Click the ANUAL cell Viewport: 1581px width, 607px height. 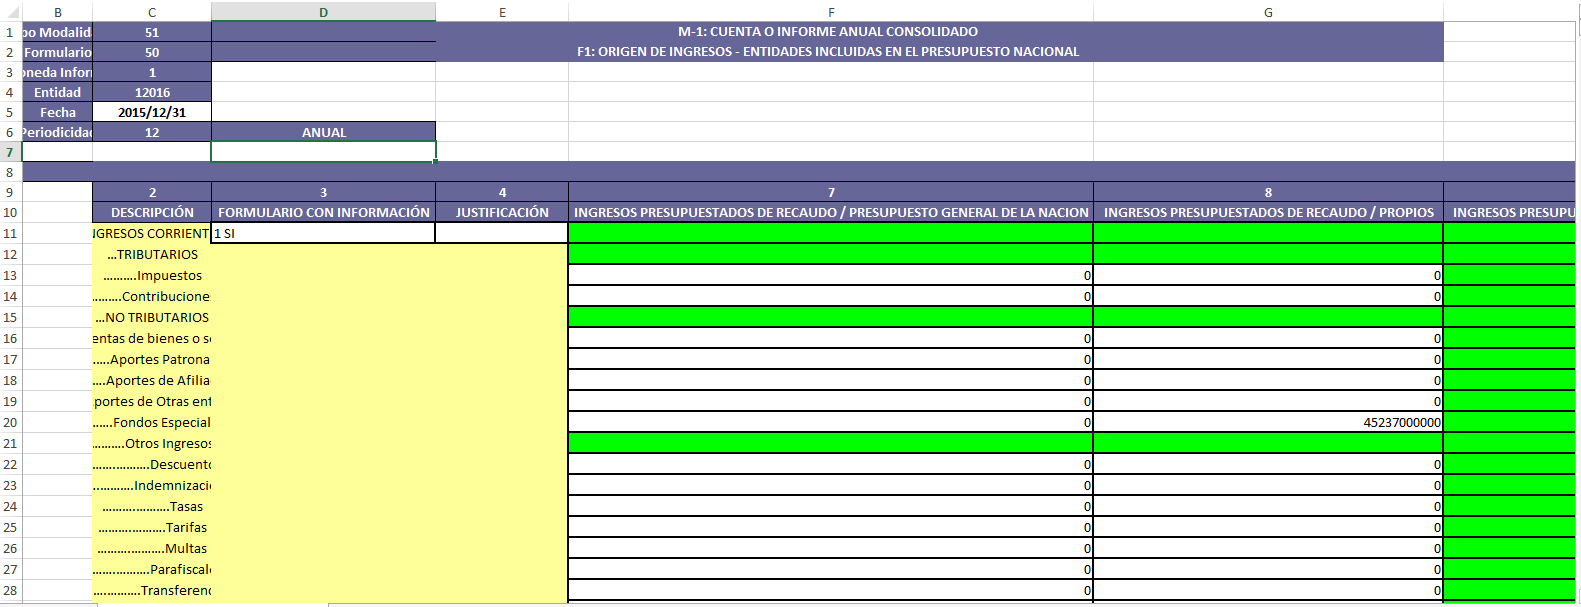pyautogui.click(x=323, y=132)
